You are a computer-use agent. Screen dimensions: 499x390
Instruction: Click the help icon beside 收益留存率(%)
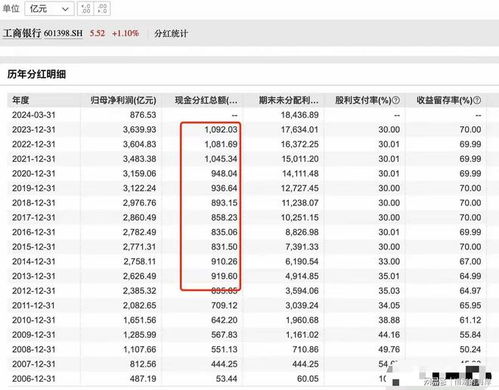[x=477, y=100]
